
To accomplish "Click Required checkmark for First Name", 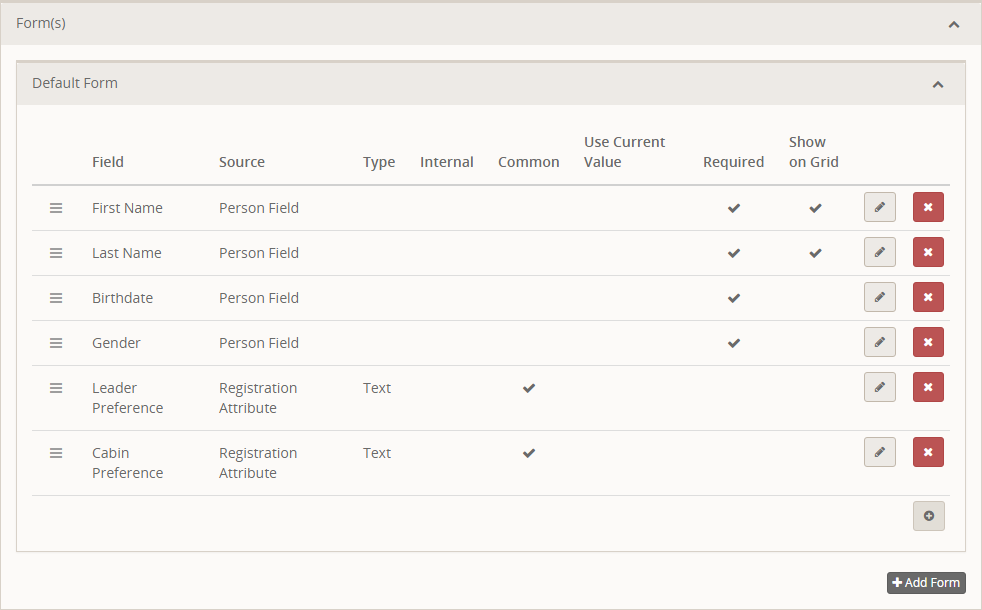I will (734, 208).
